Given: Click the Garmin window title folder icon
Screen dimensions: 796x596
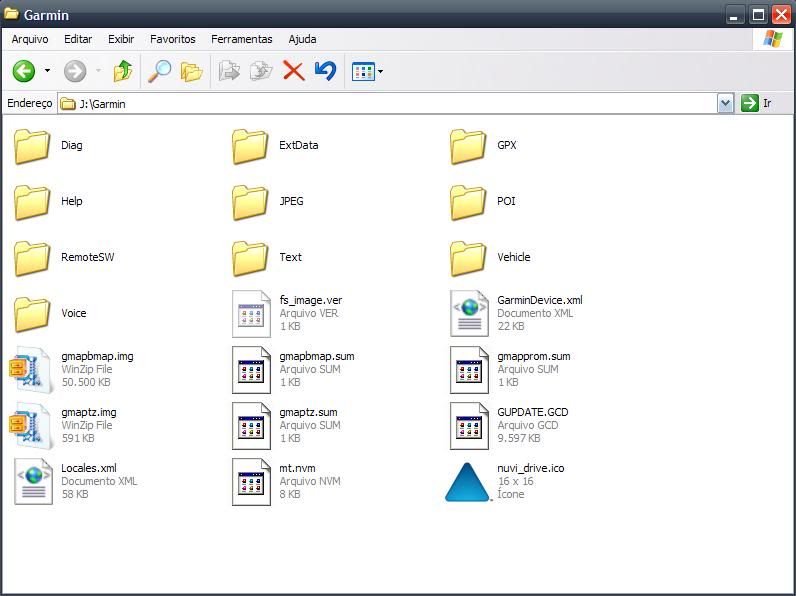Looking at the screenshot, I should tap(11, 14).
